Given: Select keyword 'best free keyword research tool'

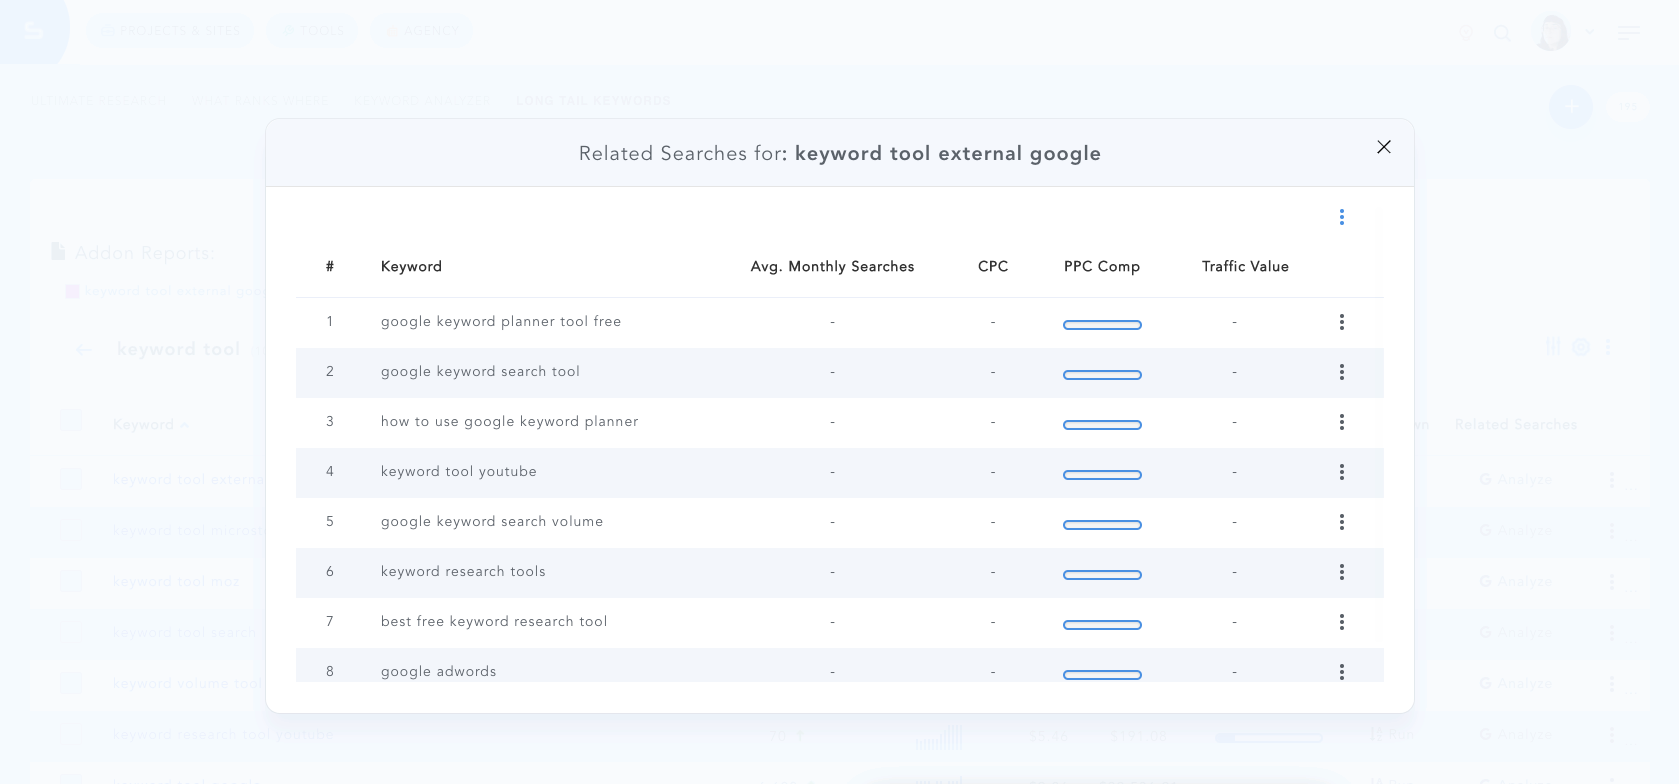Looking at the screenshot, I should point(494,622).
